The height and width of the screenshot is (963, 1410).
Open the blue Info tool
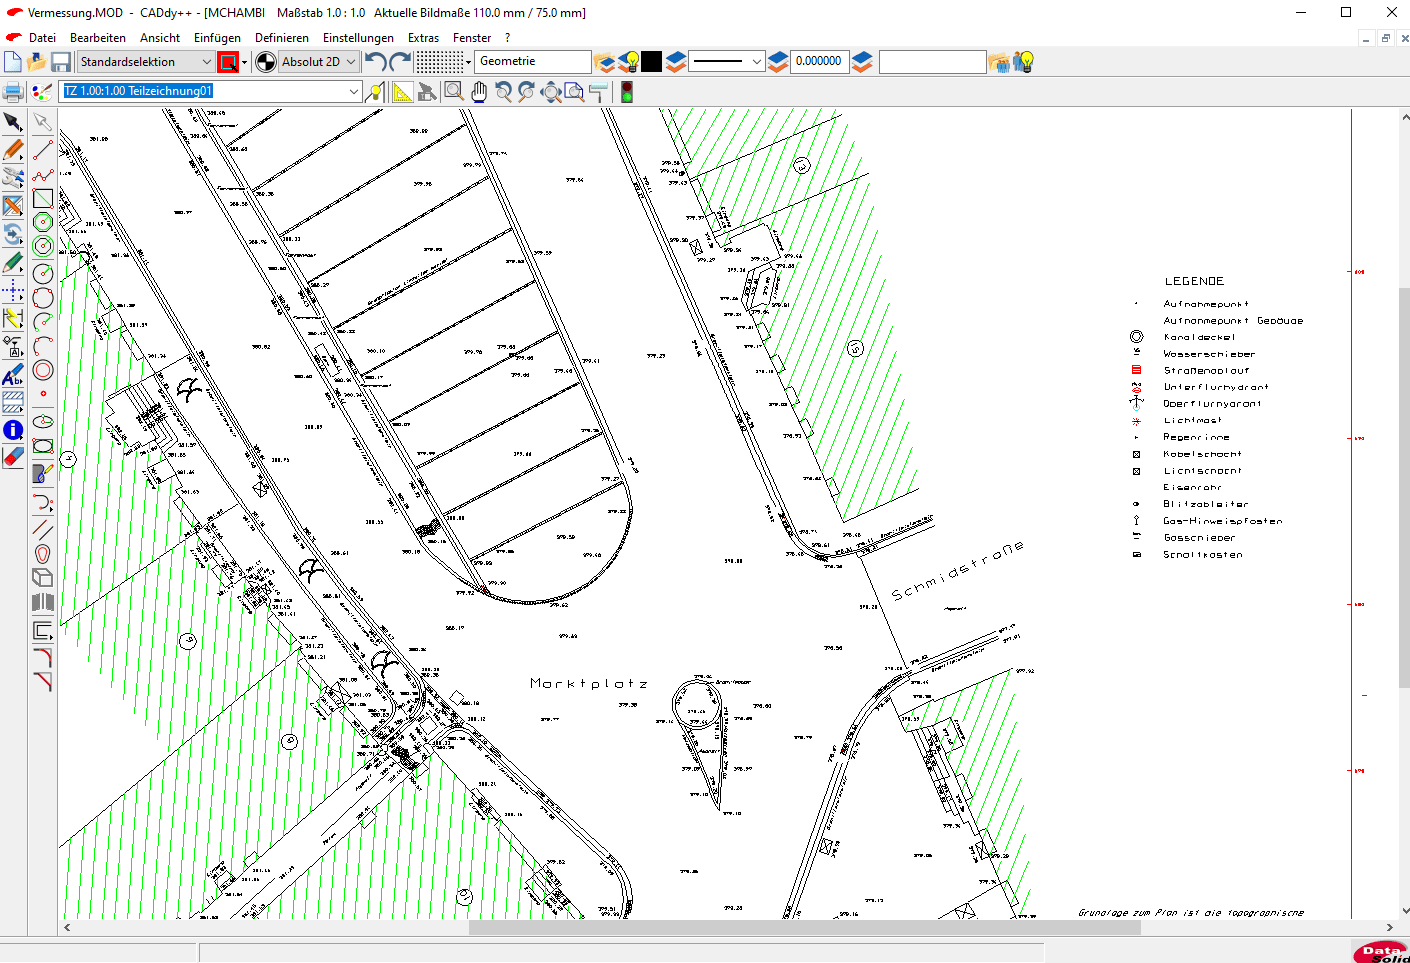[13, 430]
